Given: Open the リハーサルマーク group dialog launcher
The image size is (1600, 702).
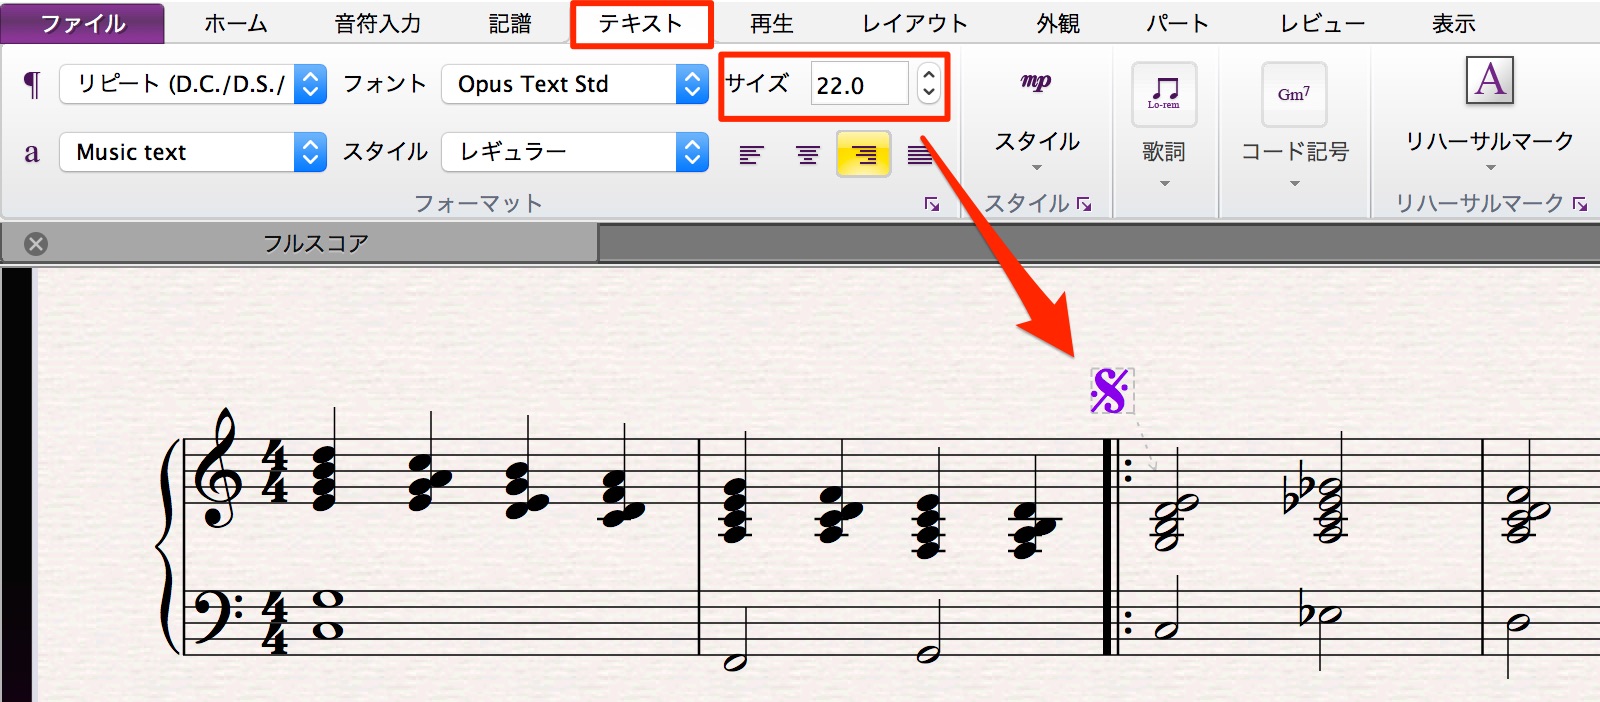Looking at the screenshot, I should pyautogui.click(x=1580, y=204).
